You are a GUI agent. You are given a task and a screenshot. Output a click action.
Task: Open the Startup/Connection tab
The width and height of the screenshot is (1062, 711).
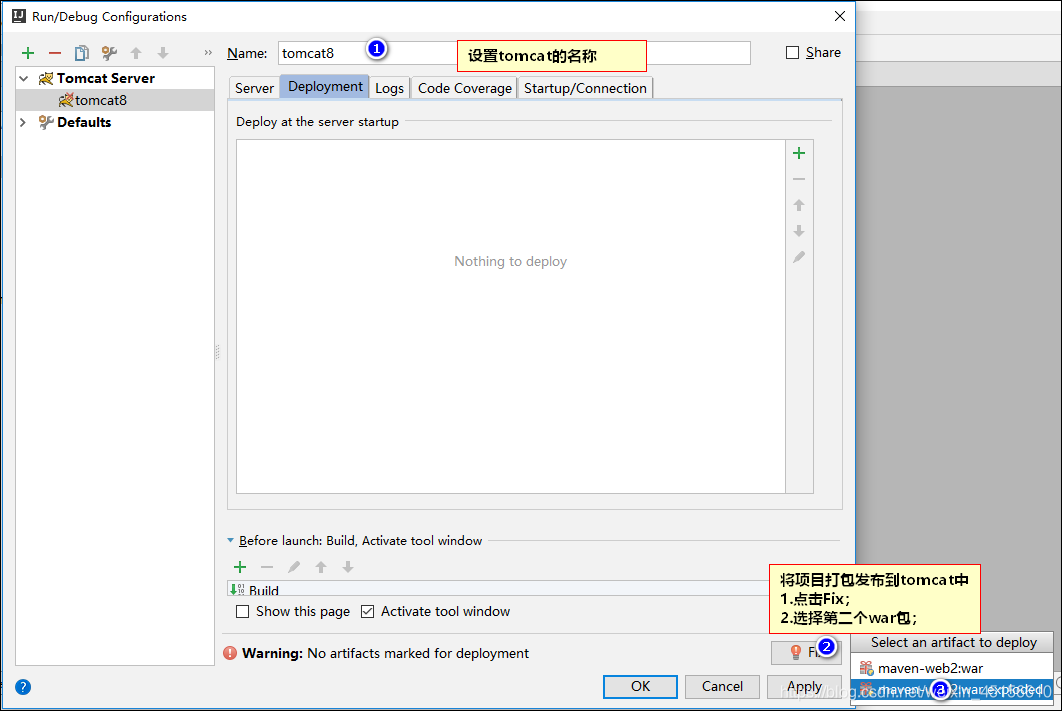[585, 88]
